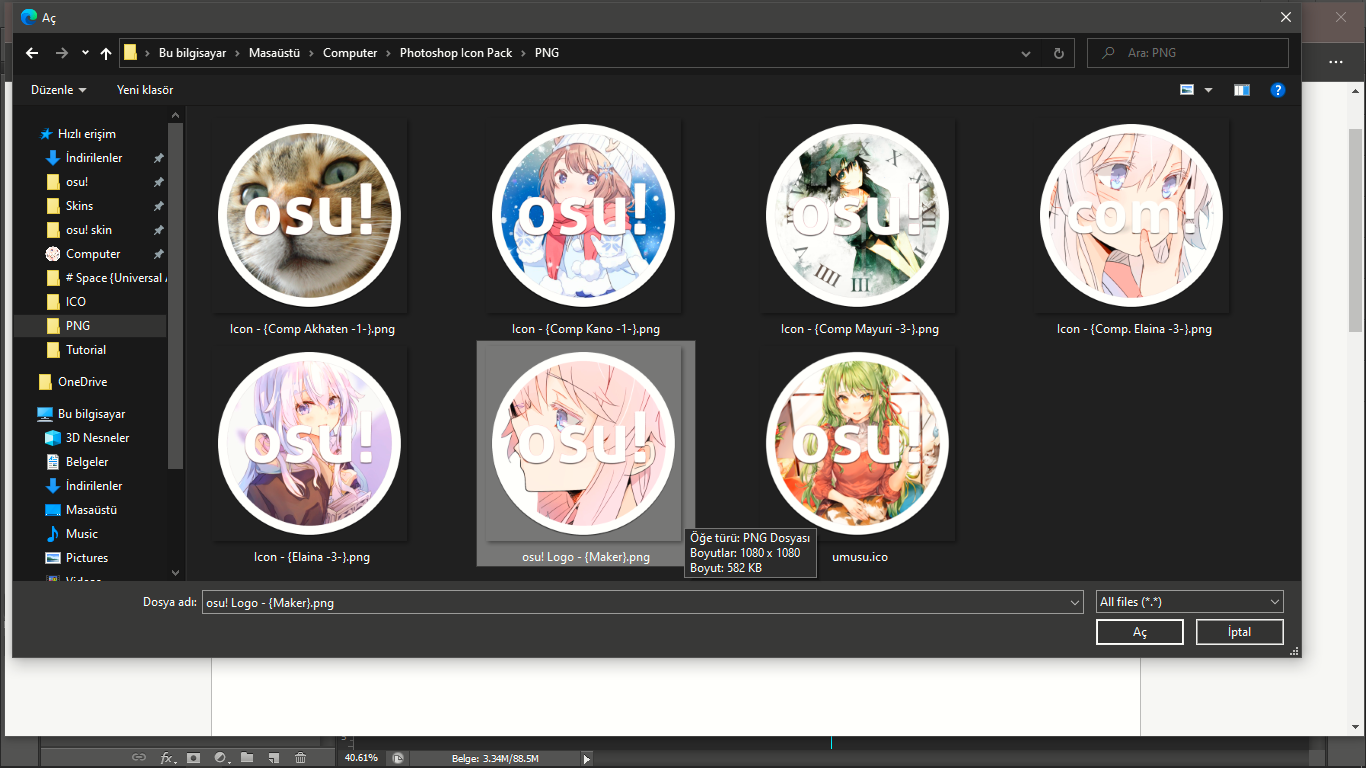Select Icon - {Comp. Elaina -3-}.png thumbnail
Viewport: 1366px width, 768px height.
[1132, 216]
